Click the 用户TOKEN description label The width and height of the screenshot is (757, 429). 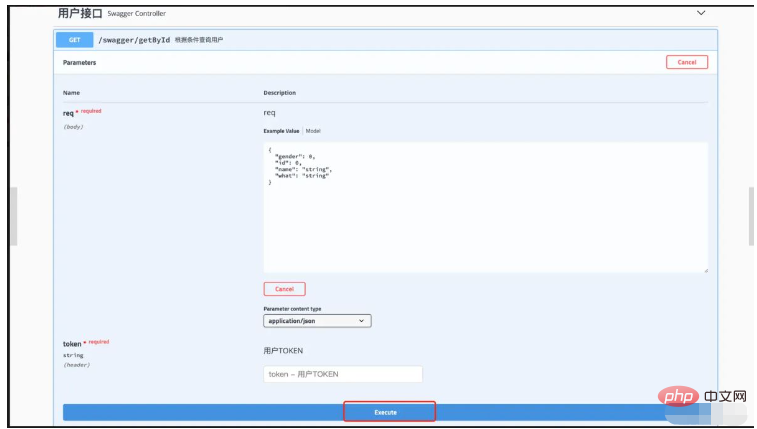[x=283, y=351]
